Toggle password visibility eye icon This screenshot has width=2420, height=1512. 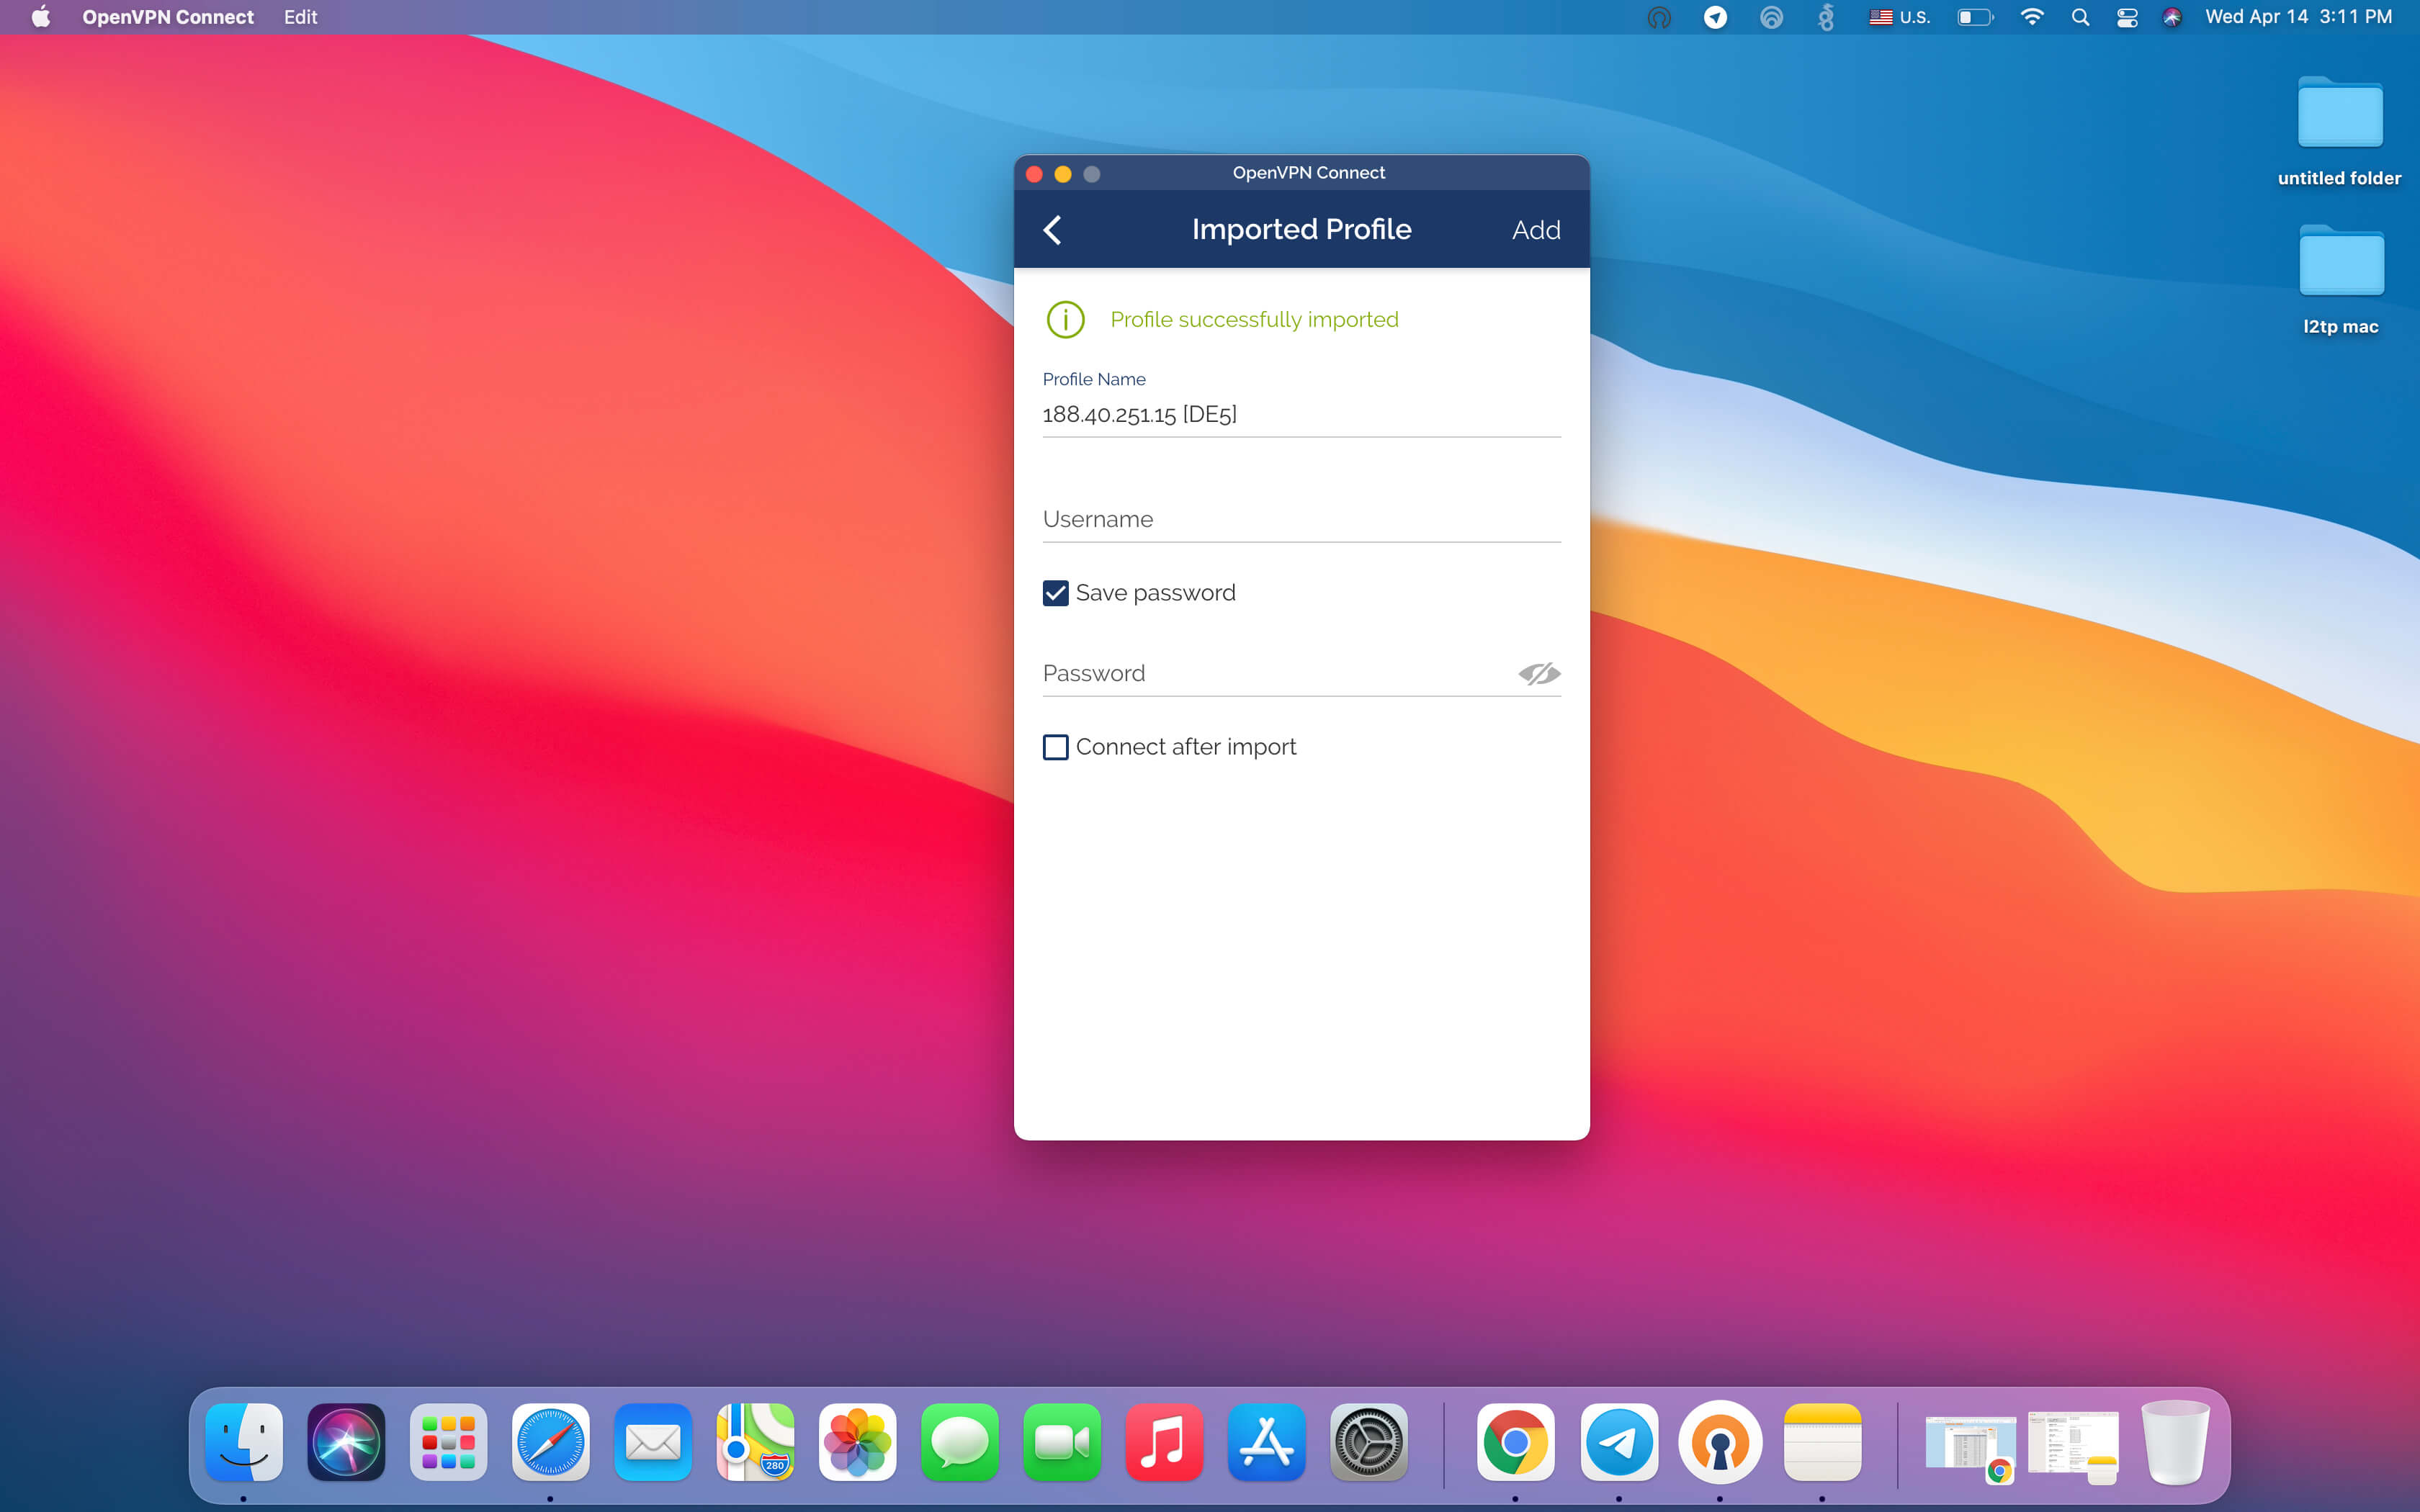coord(1538,674)
